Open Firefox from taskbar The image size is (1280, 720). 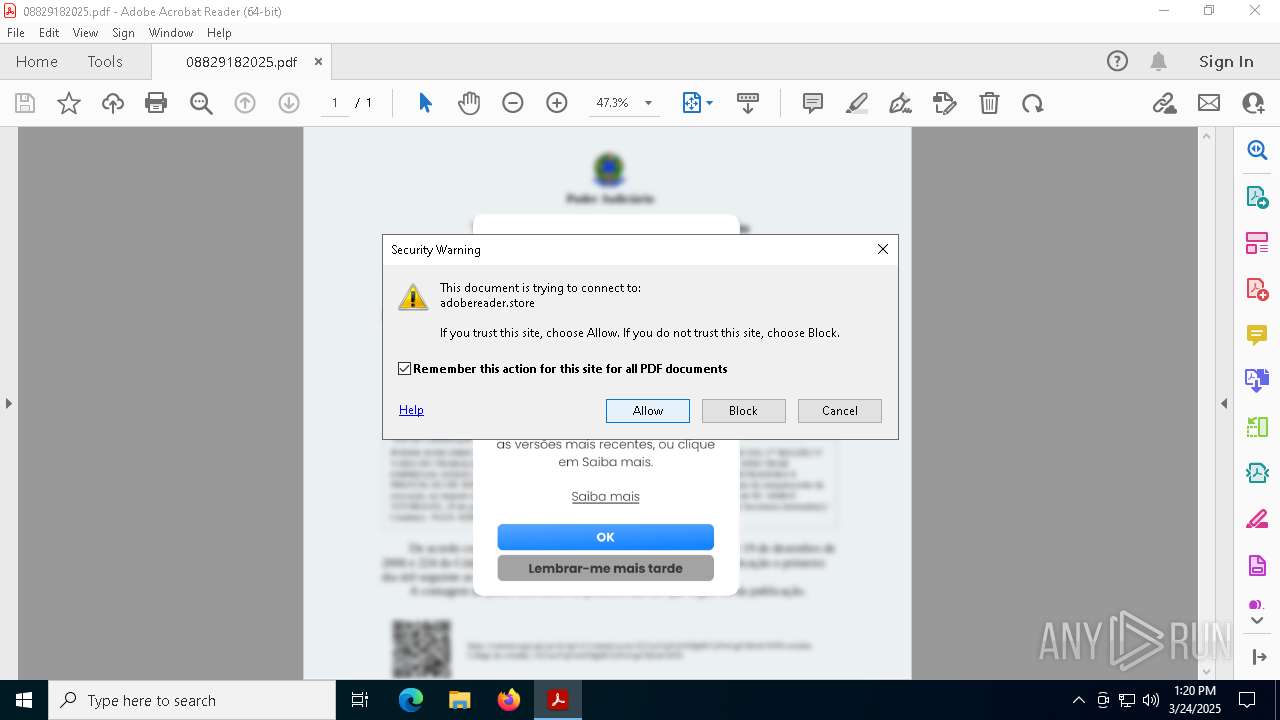tap(508, 700)
